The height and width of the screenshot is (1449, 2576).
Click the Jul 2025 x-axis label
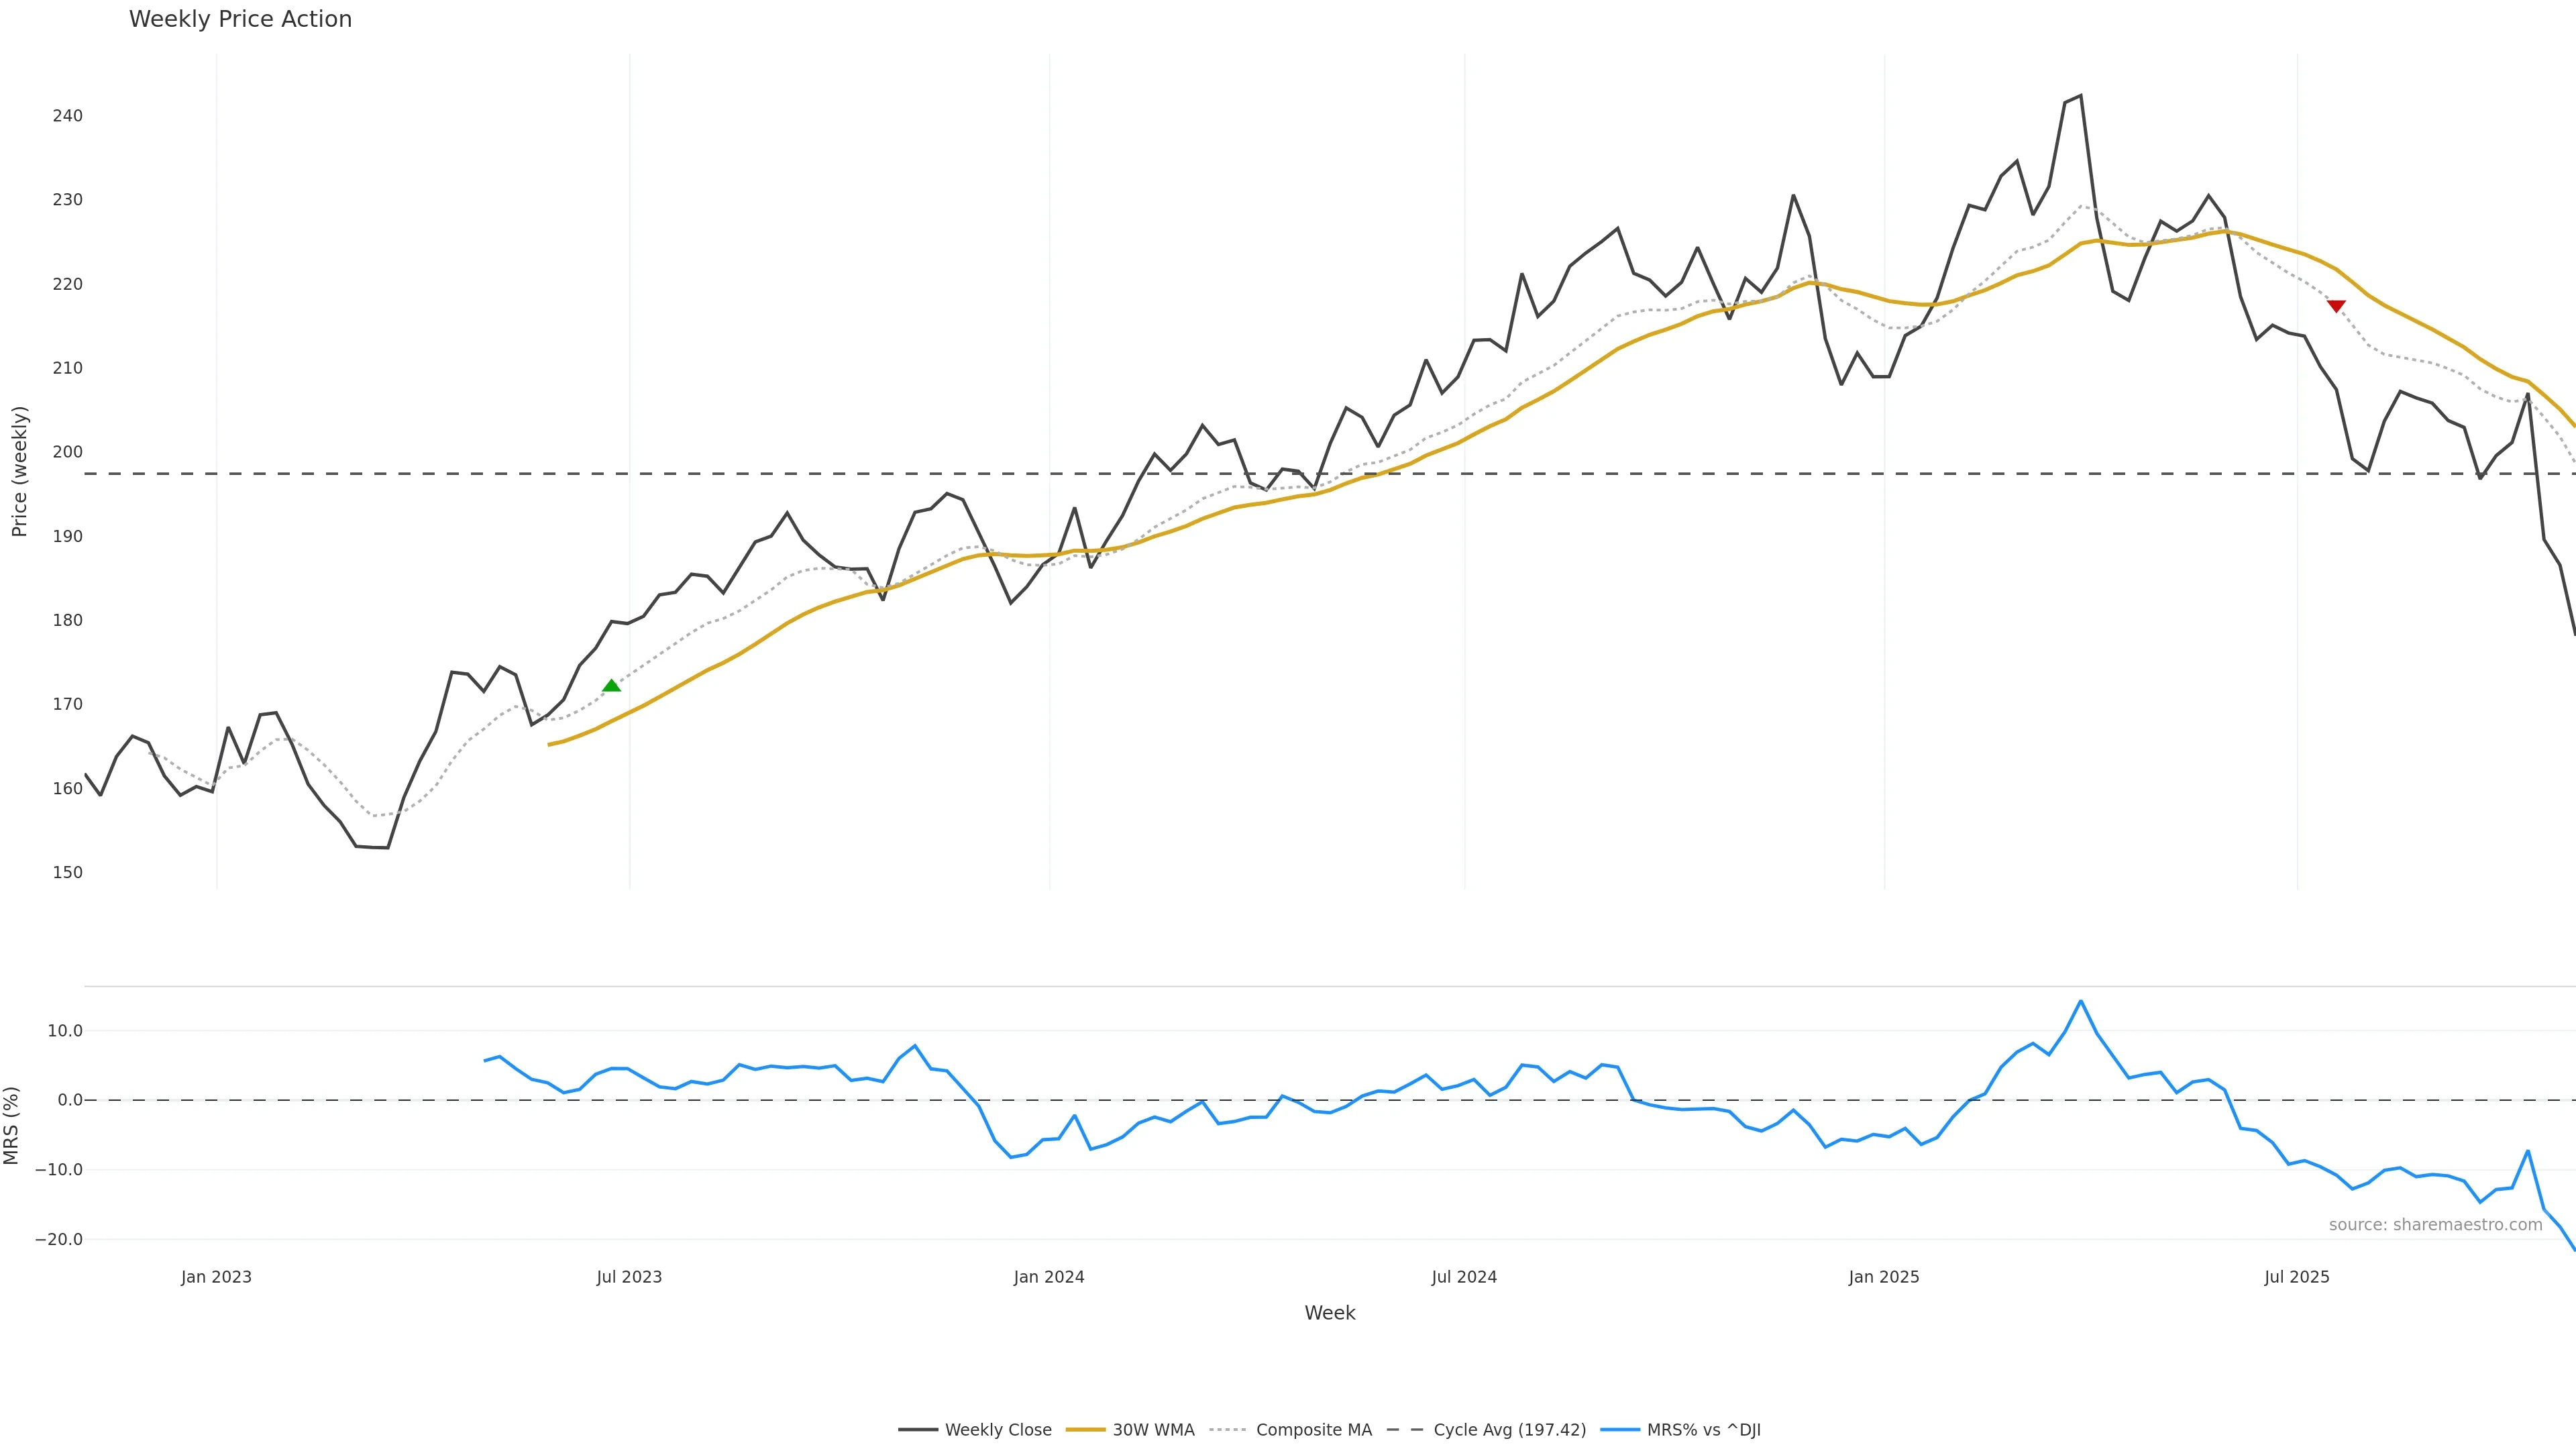[2297, 1277]
